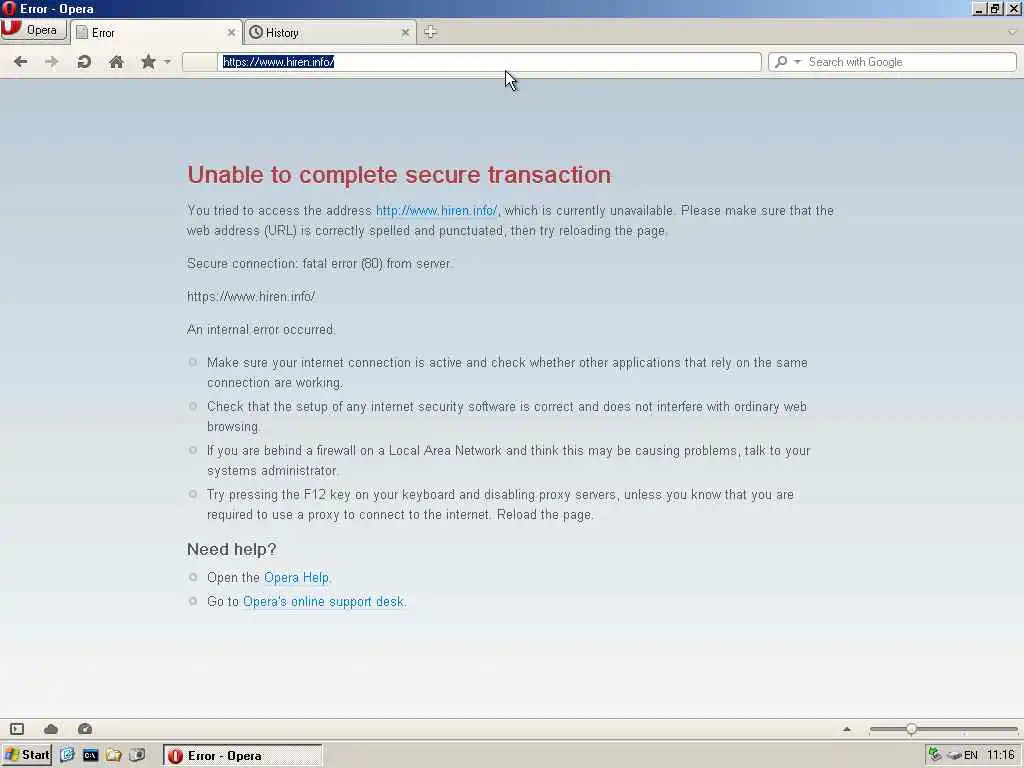Open the Opera main menu button
Screen dimensions: 1024x768
[33, 30]
